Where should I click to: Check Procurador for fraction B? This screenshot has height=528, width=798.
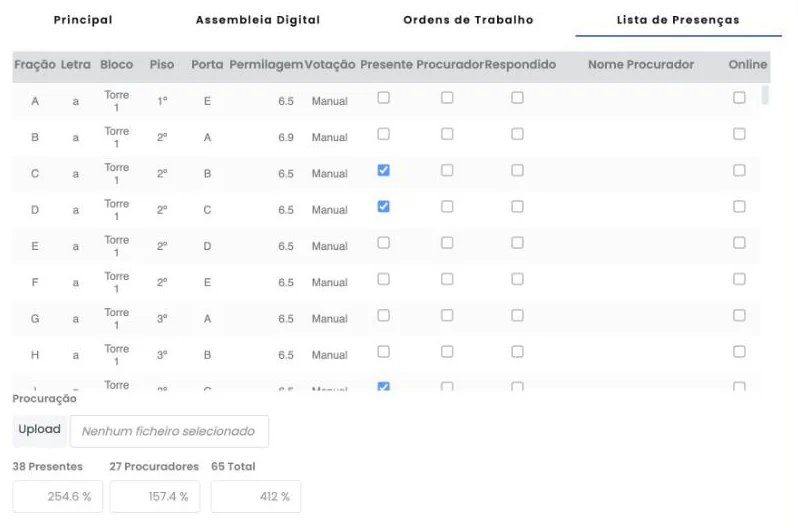tap(447, 134)
